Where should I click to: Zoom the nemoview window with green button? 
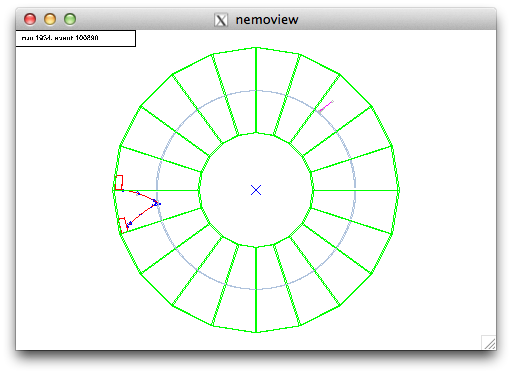[x=70, y=19]
